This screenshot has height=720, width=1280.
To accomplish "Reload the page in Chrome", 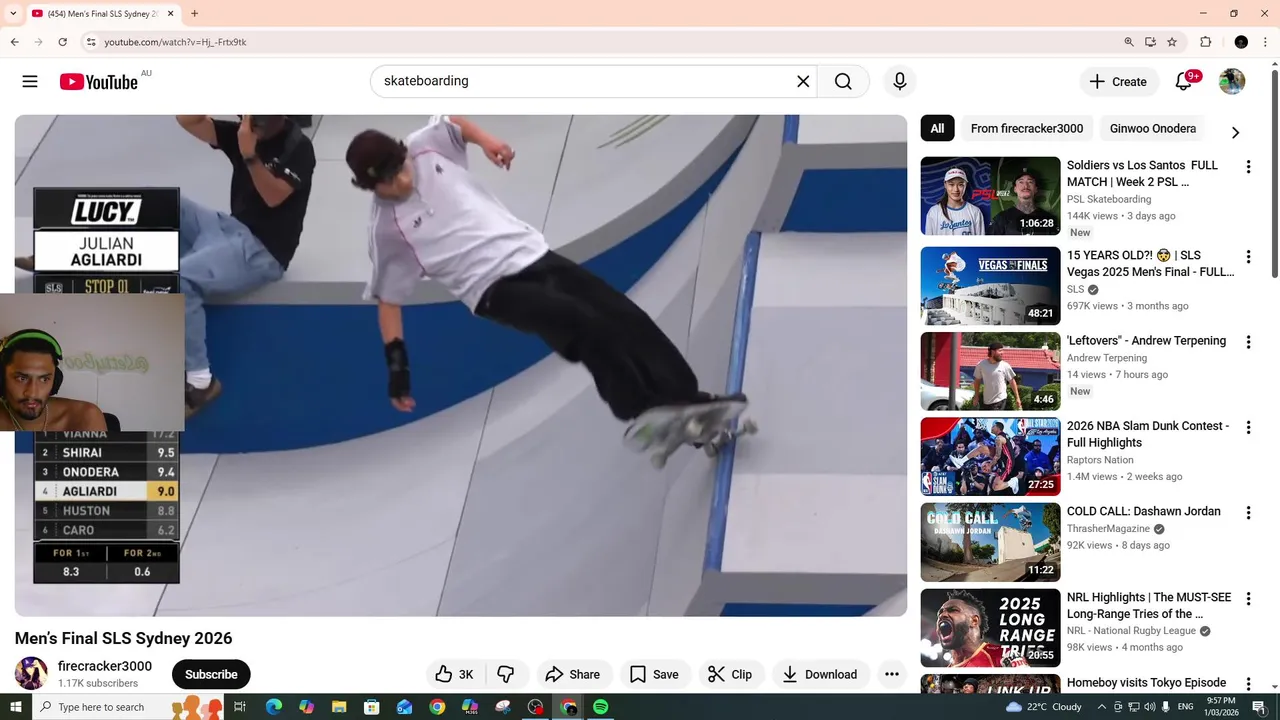I will tap(63, 42).
